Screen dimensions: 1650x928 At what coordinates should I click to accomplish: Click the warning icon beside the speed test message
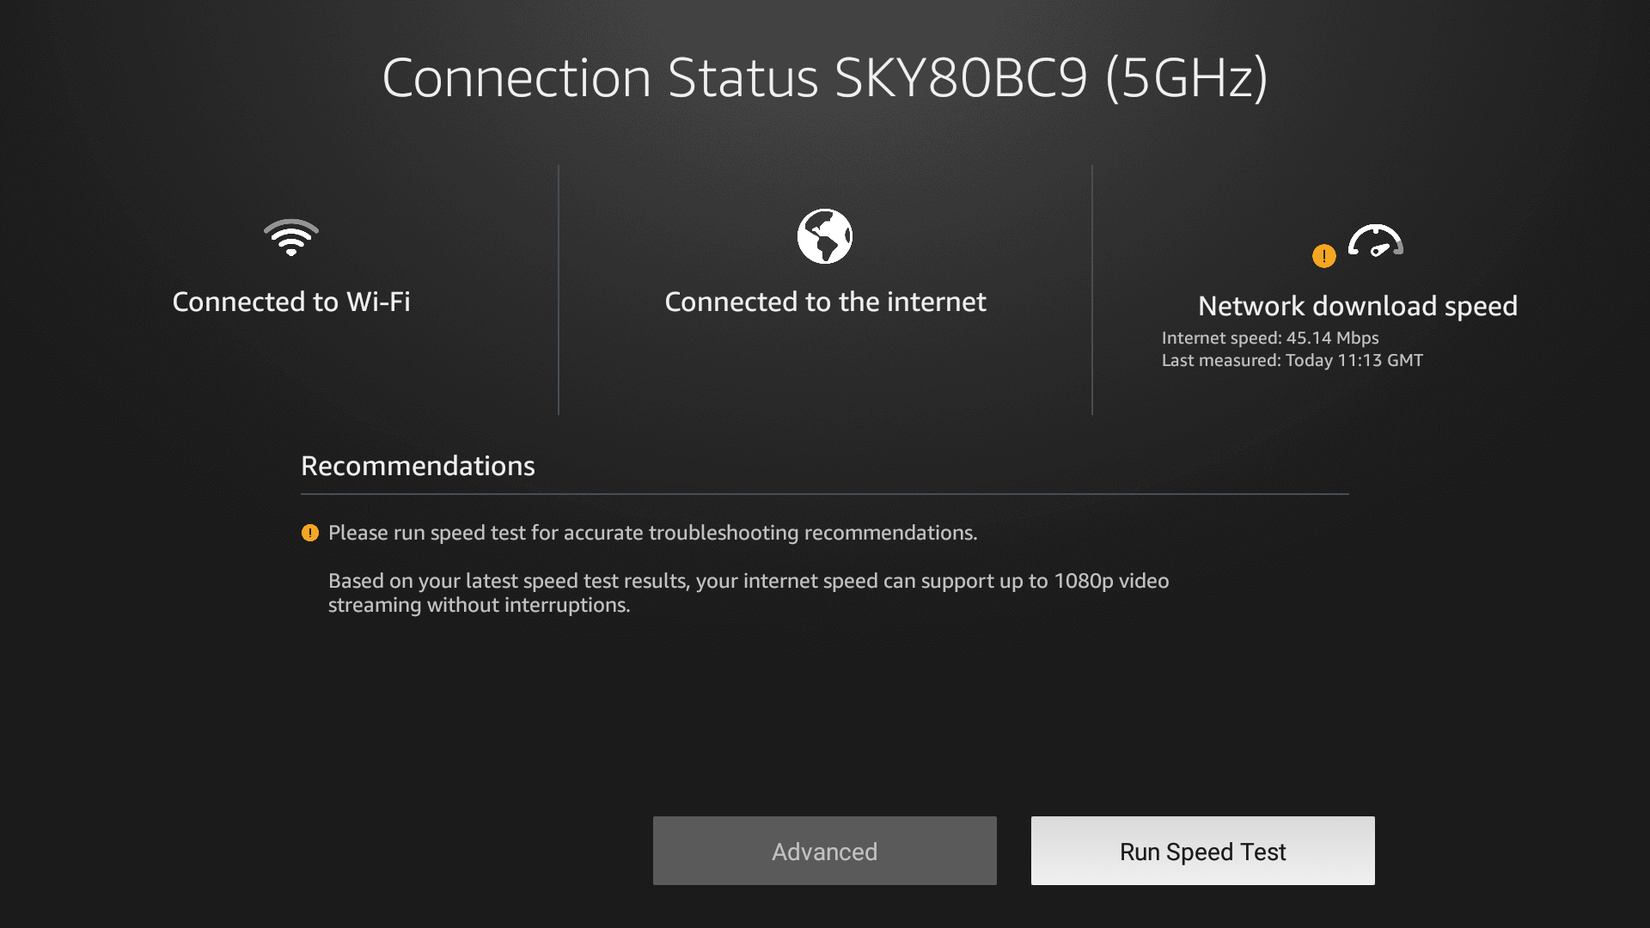pyautogui.click(x=310, y=533)
